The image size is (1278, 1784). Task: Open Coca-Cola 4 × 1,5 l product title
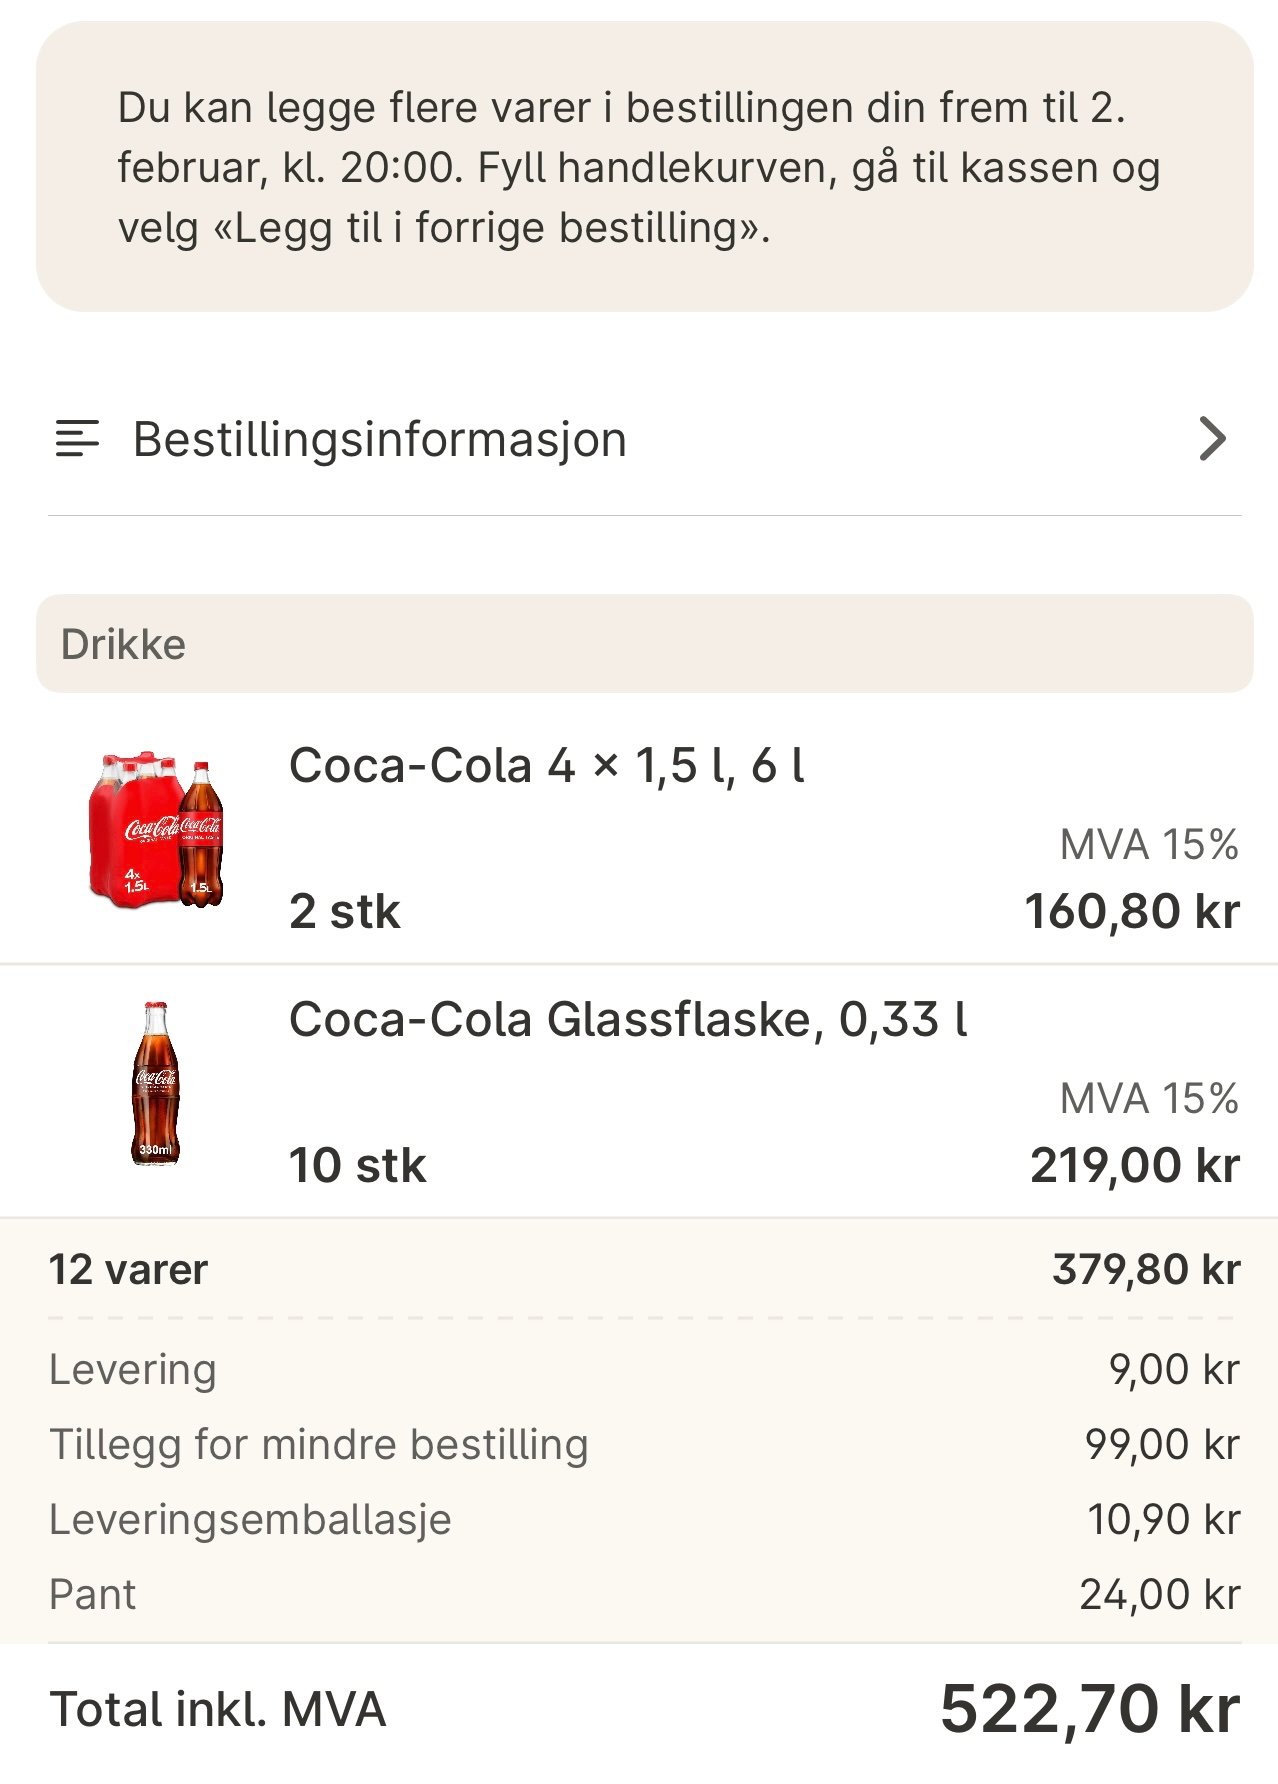[x=546, y=766]
